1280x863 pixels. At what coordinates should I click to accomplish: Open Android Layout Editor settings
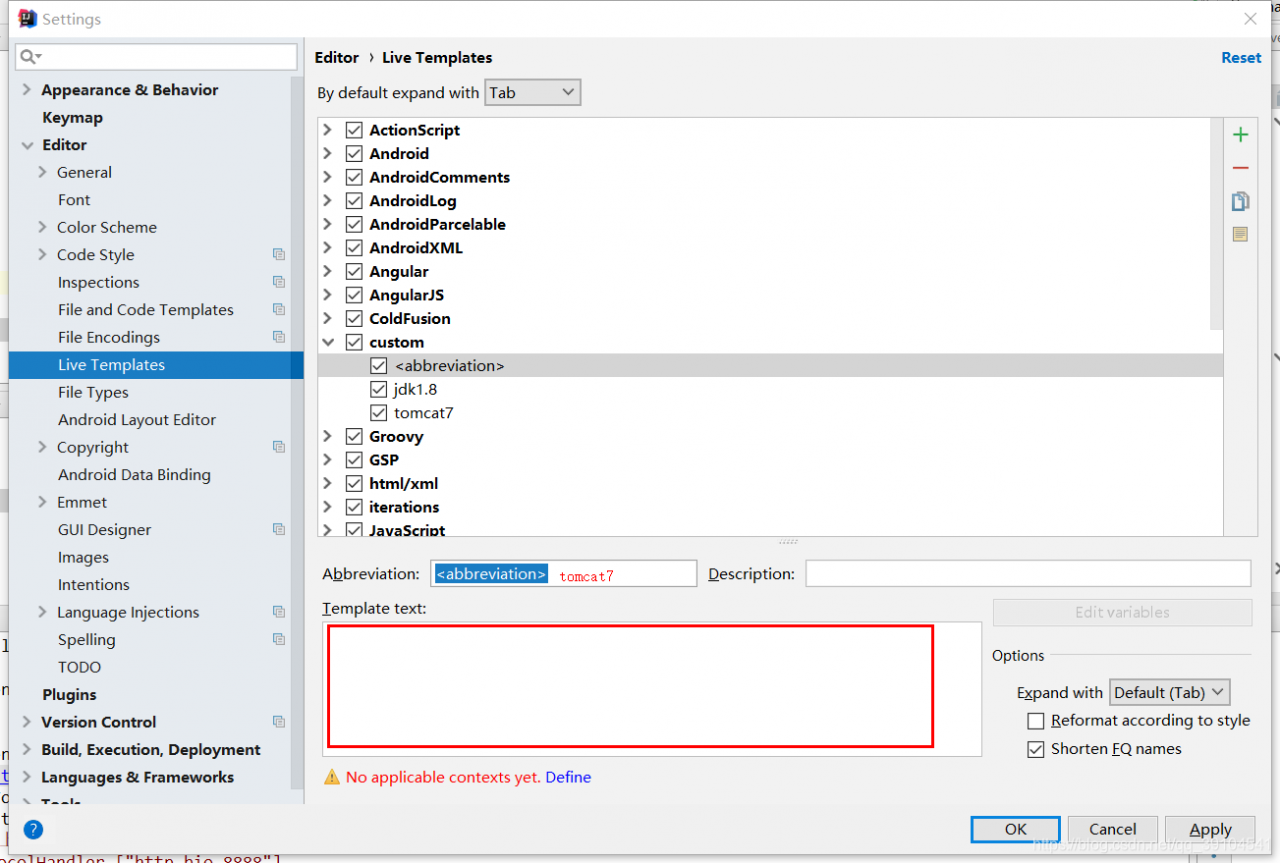point(137,420)
